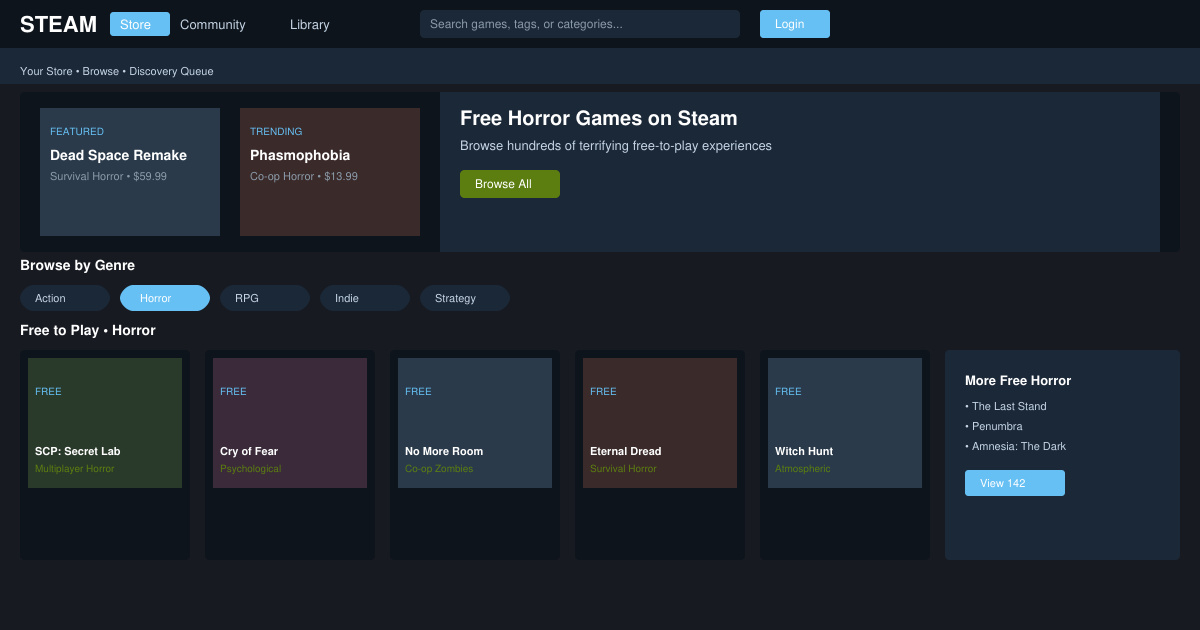Click the terrifying free-to-play experiences description
Image resolution: width=1200 pixels, height=630 pixels.
pos(616,146)
